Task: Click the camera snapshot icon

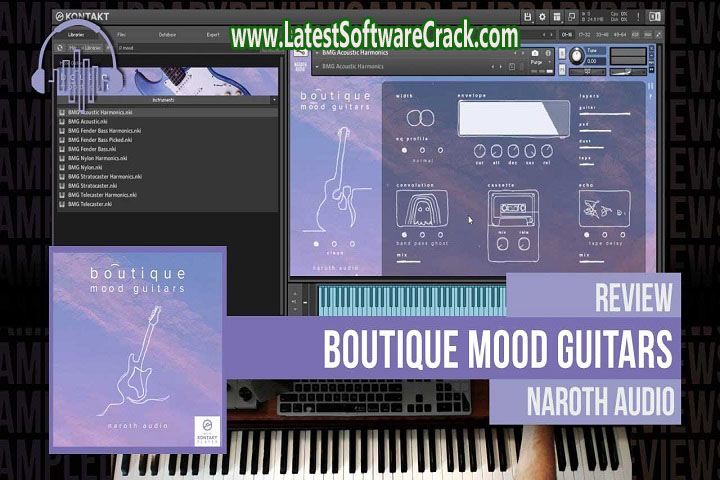Action: pos(534,52)
